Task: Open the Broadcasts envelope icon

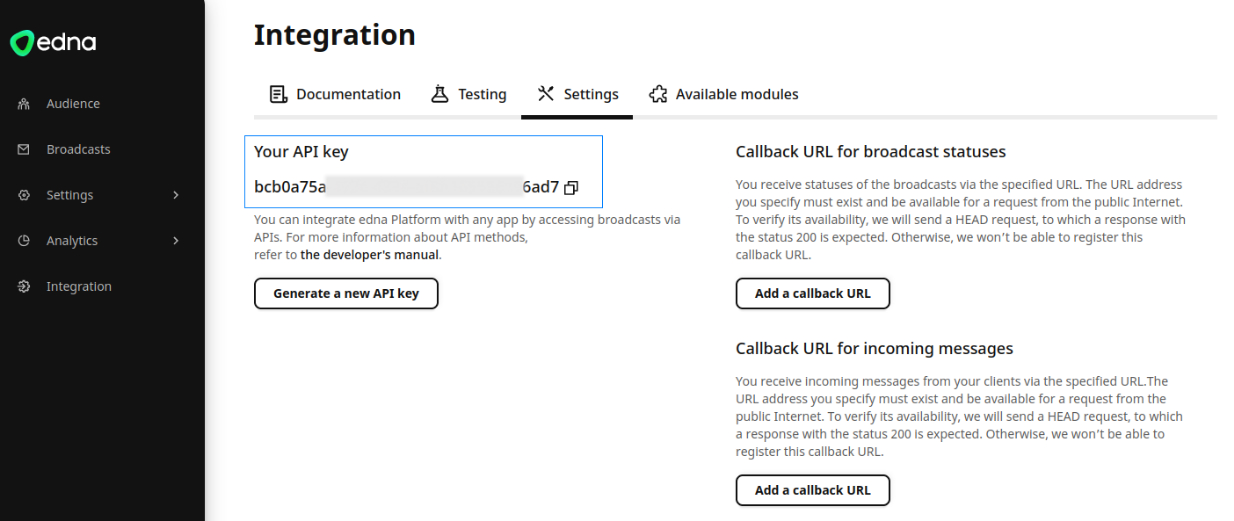Action: pyautogui.click(x=24, y=150)
